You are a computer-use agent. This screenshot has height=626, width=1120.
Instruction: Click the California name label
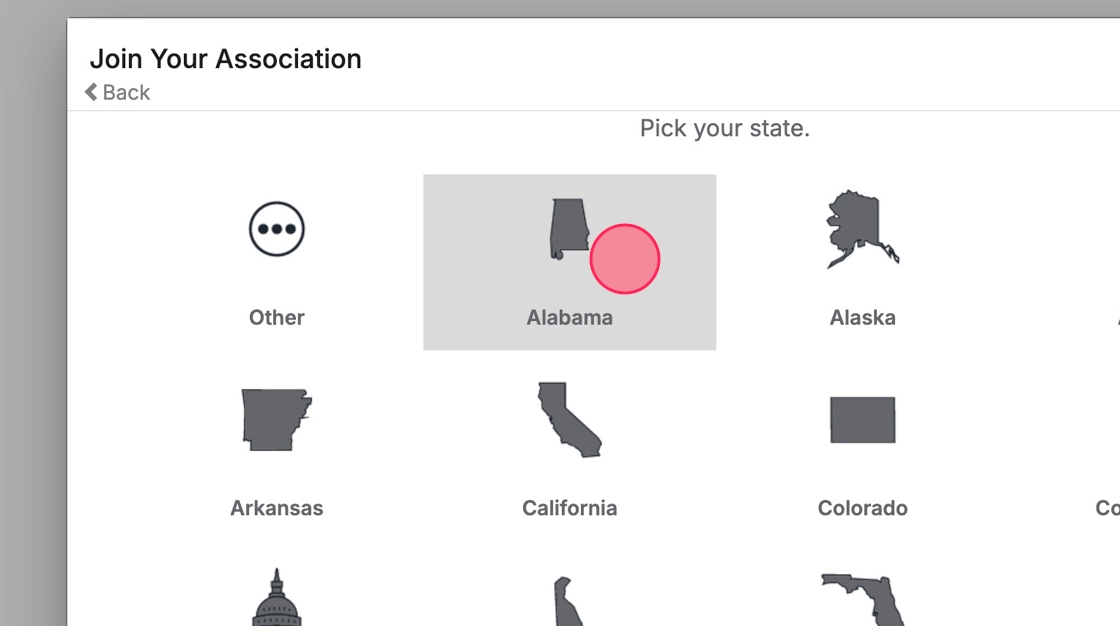click(x=569, y=508)
